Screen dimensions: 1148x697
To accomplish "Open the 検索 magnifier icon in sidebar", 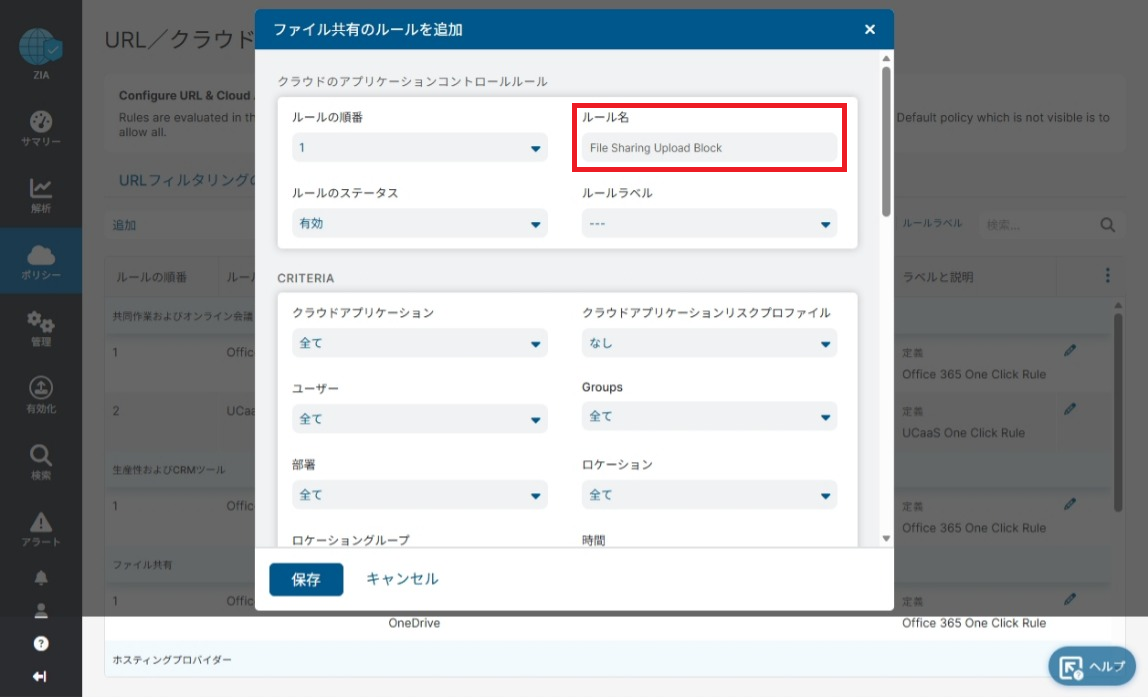I will 41,456.
